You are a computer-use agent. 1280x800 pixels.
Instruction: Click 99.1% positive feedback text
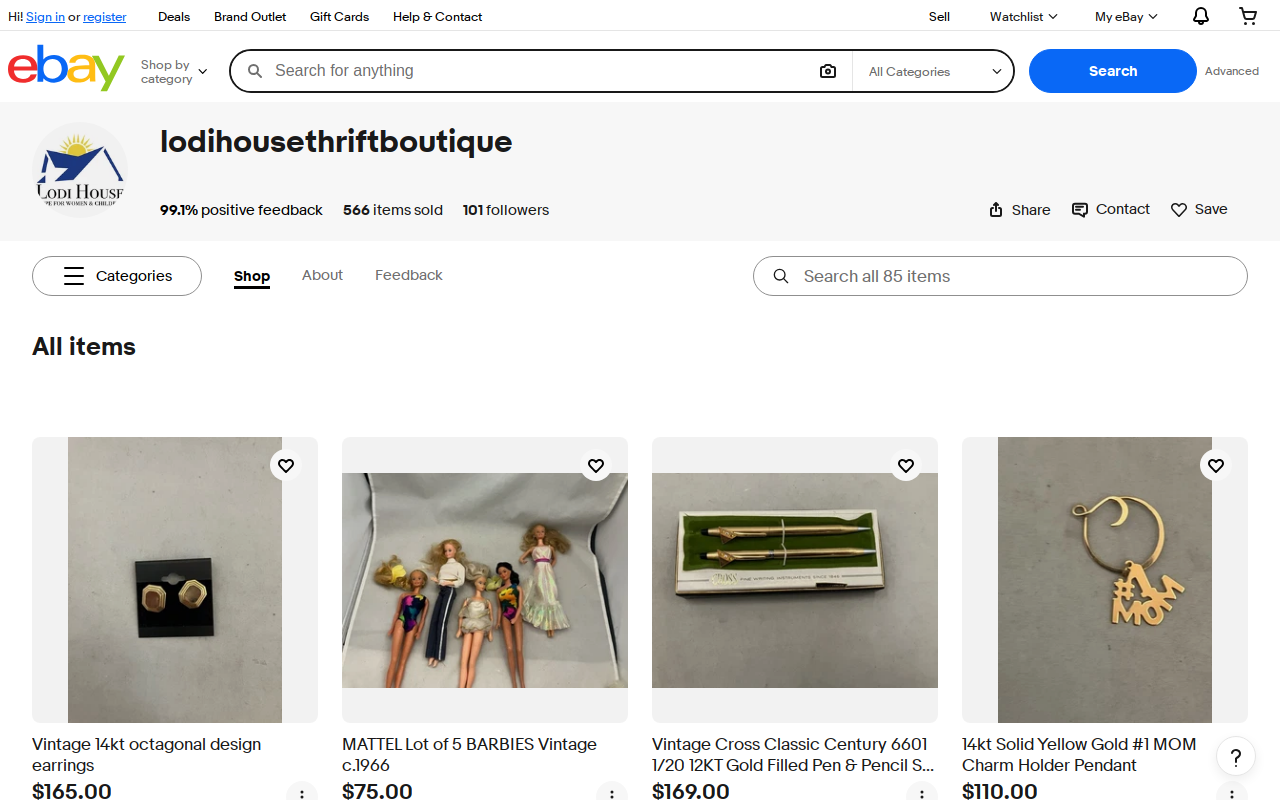click(241, 210)
